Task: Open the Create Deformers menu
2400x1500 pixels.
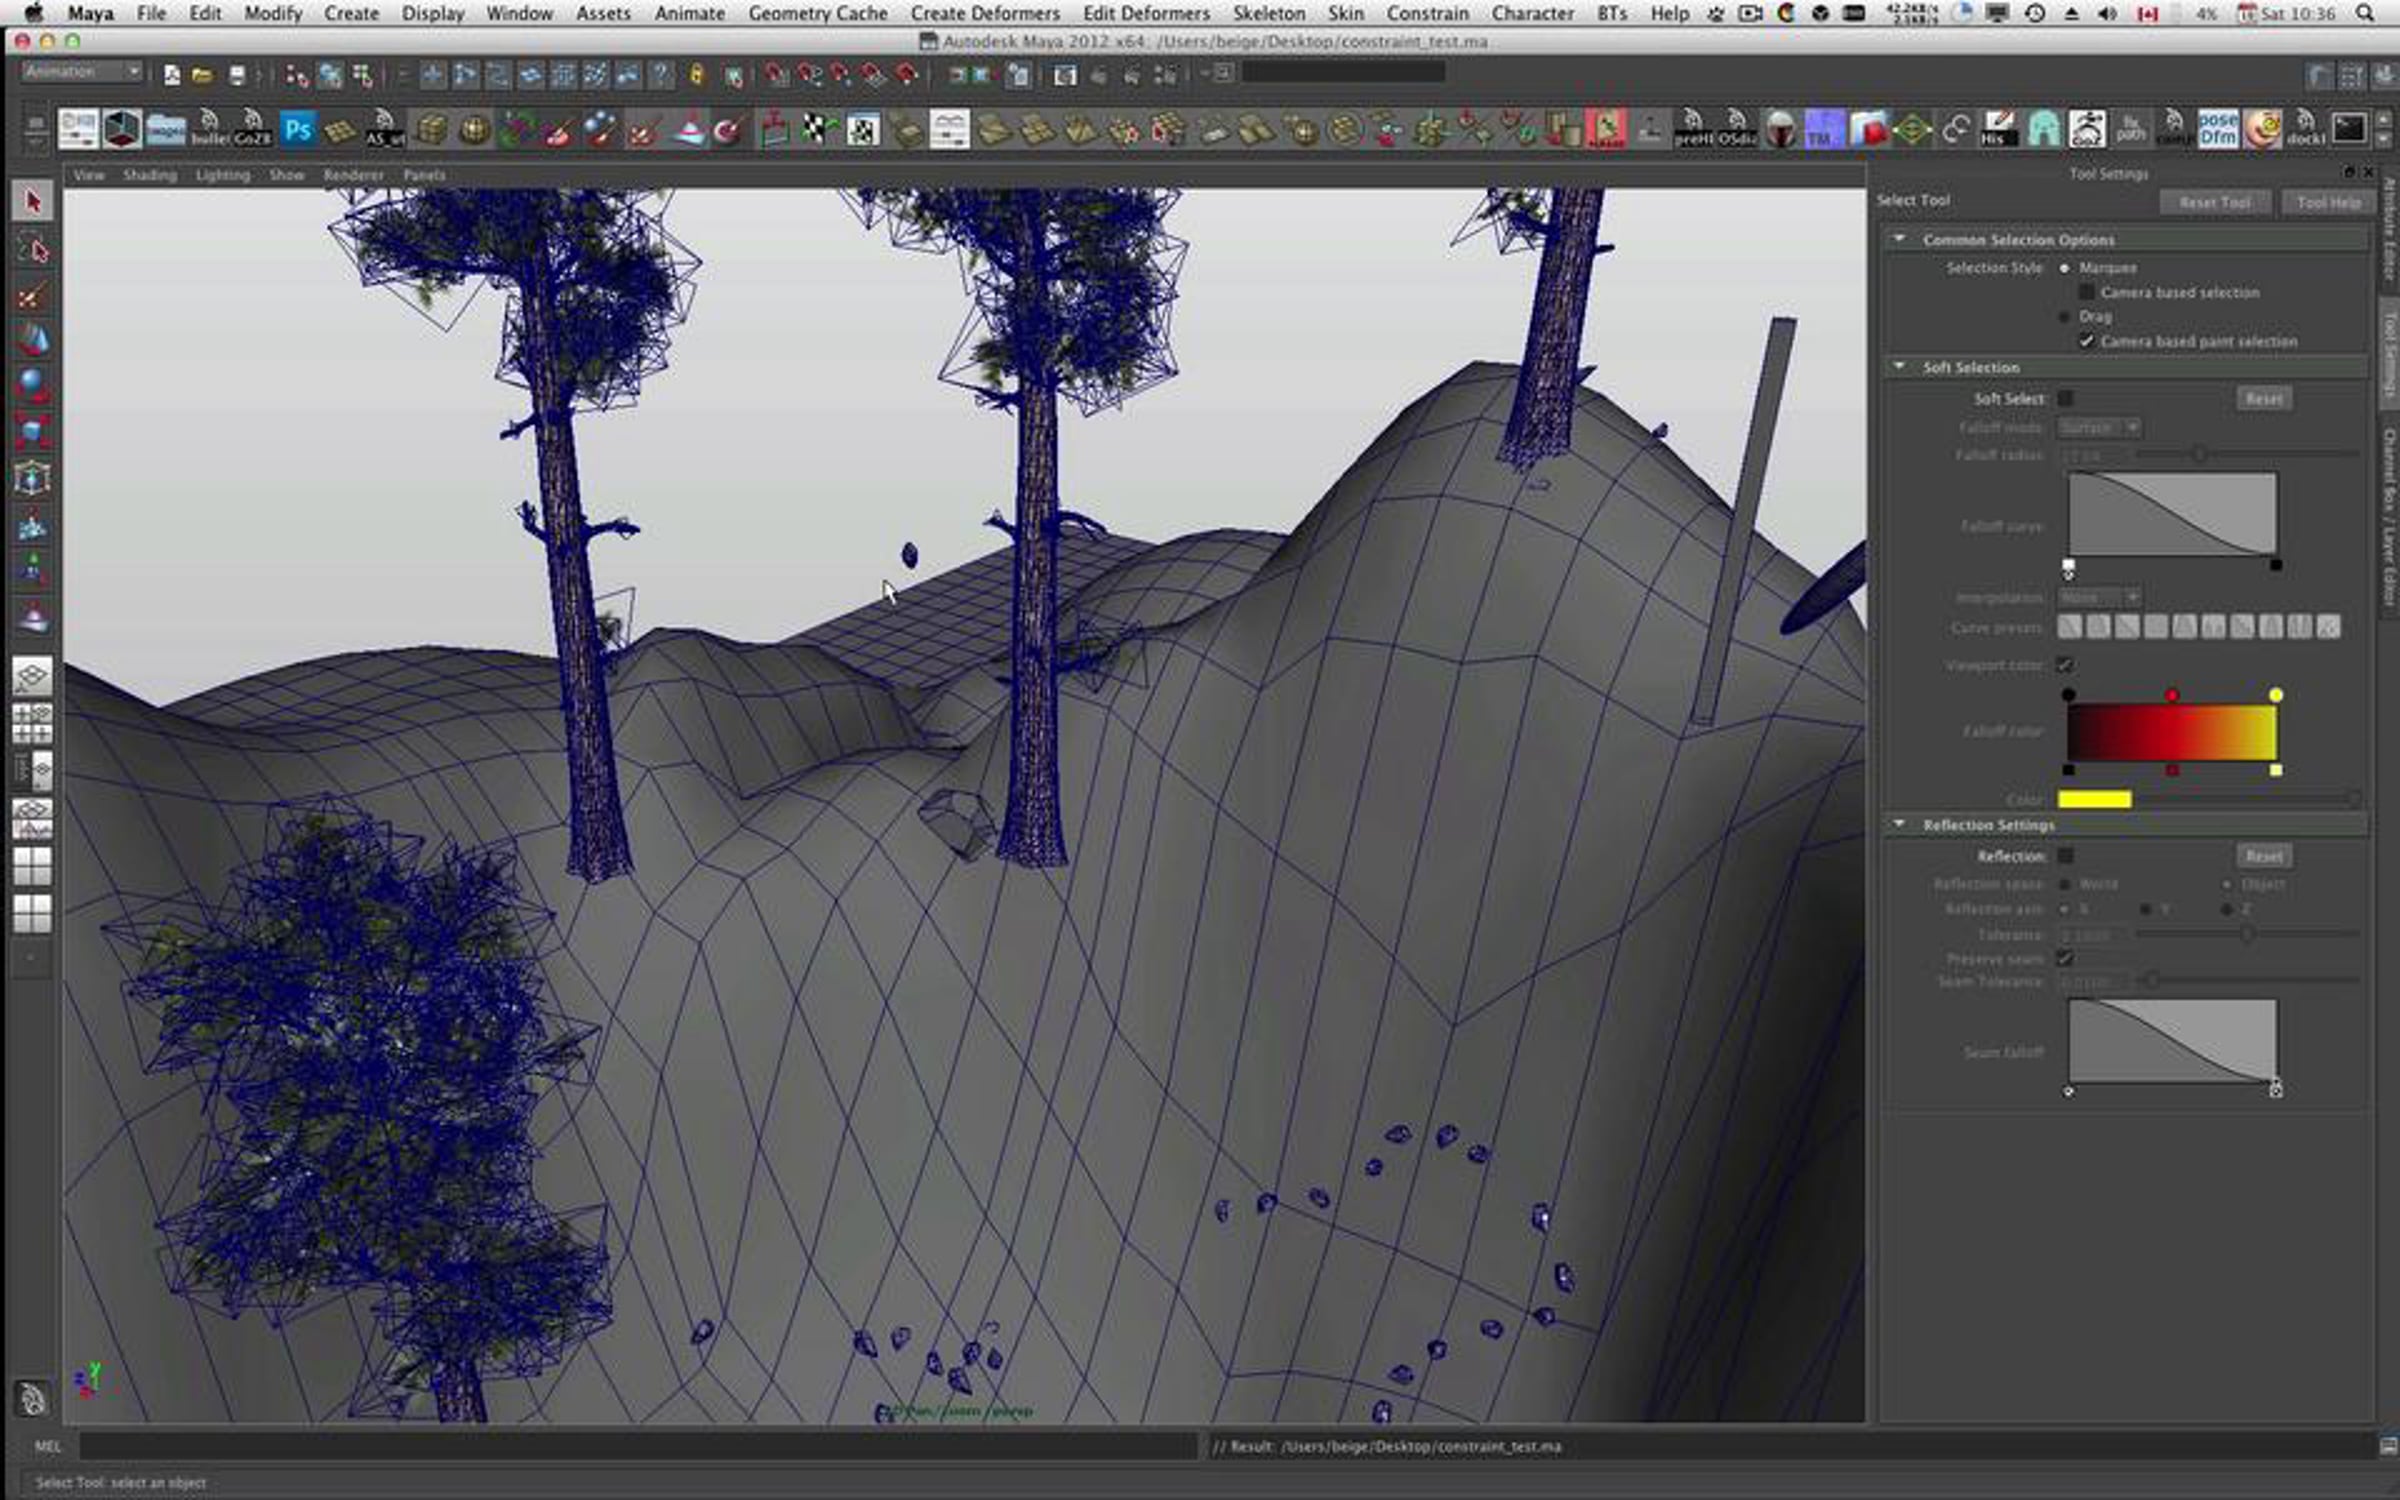Action: [x=985, y=13]
